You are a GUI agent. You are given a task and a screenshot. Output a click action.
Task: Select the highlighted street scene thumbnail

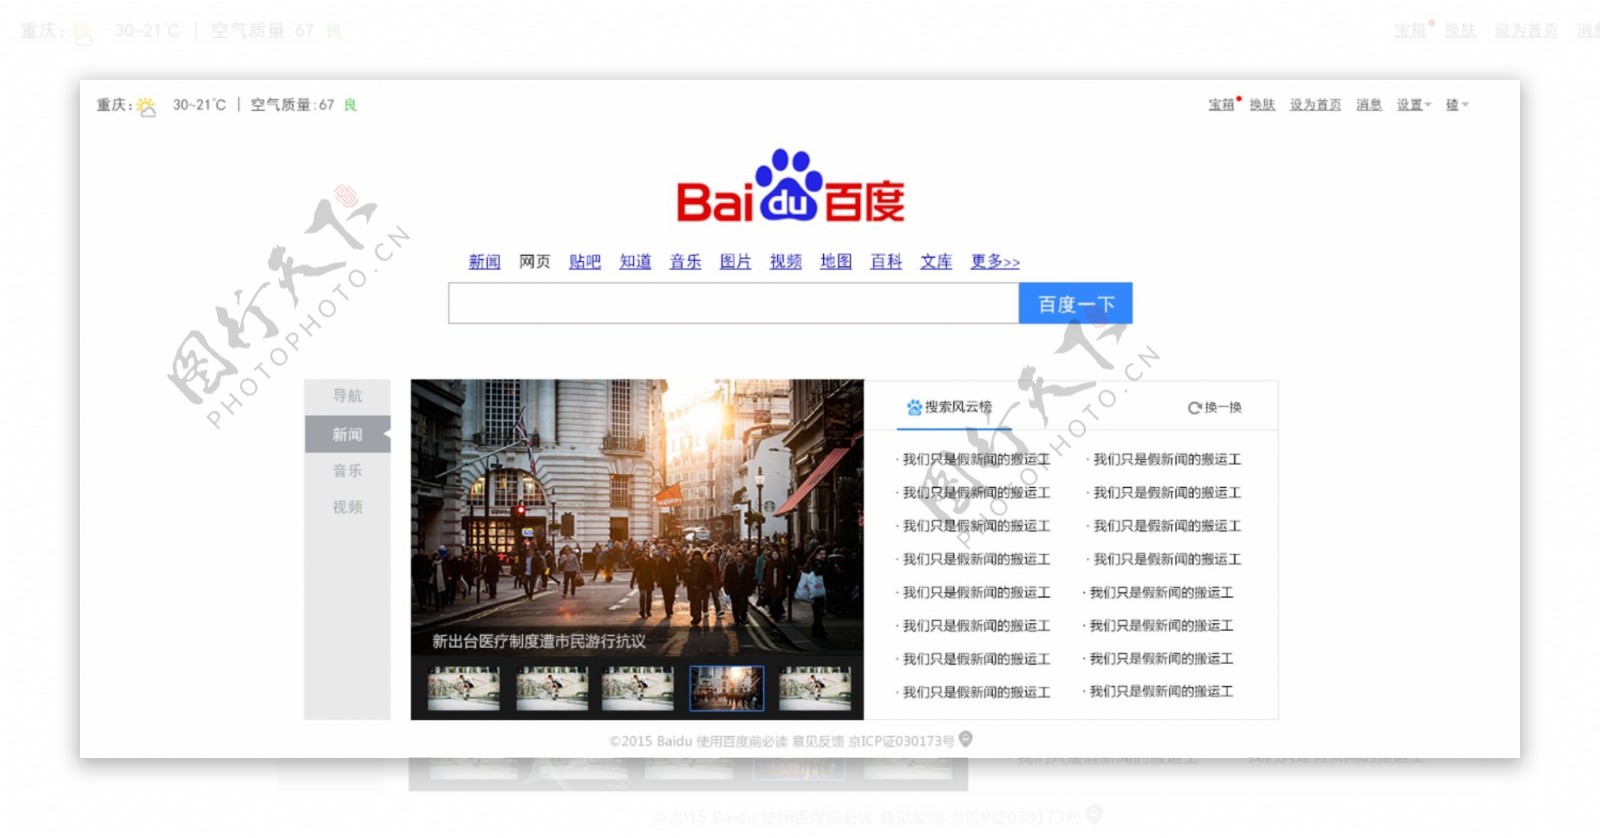[726, 688]
